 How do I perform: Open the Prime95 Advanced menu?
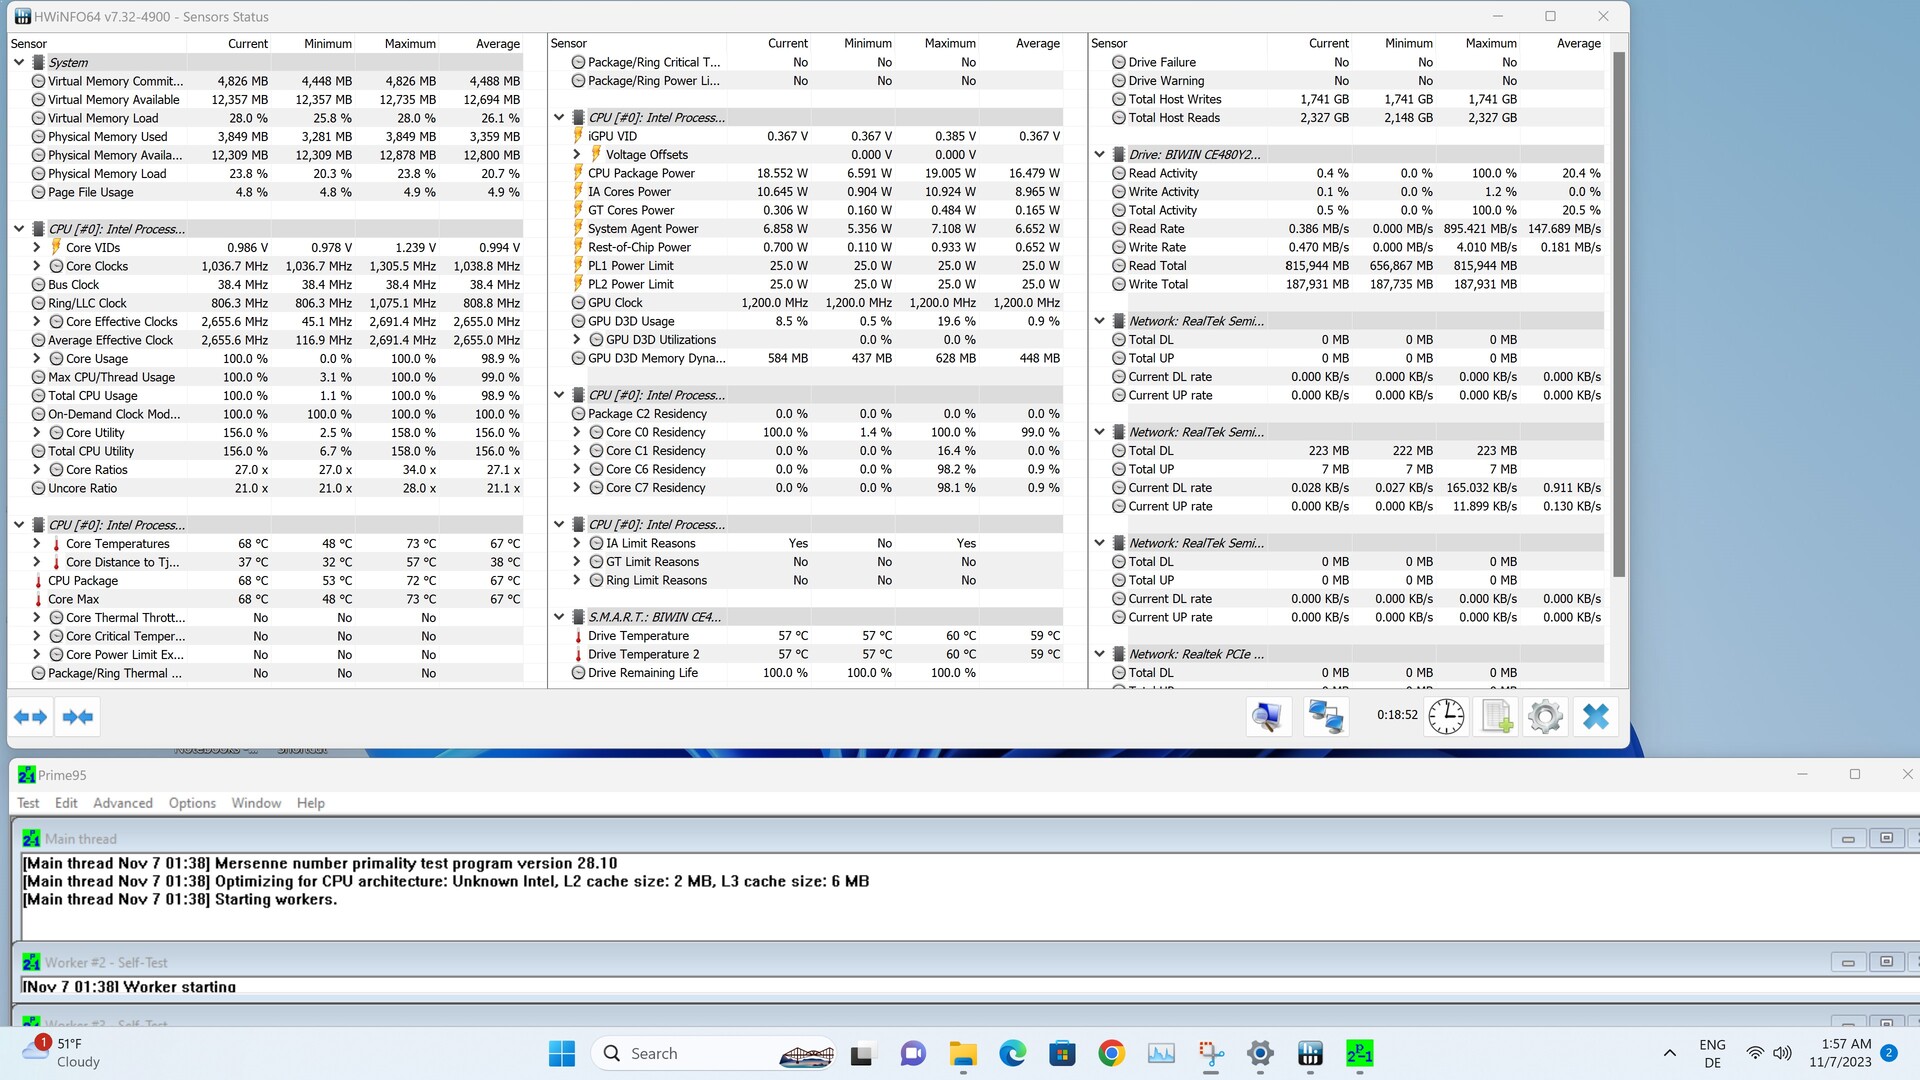pos(122,803)
